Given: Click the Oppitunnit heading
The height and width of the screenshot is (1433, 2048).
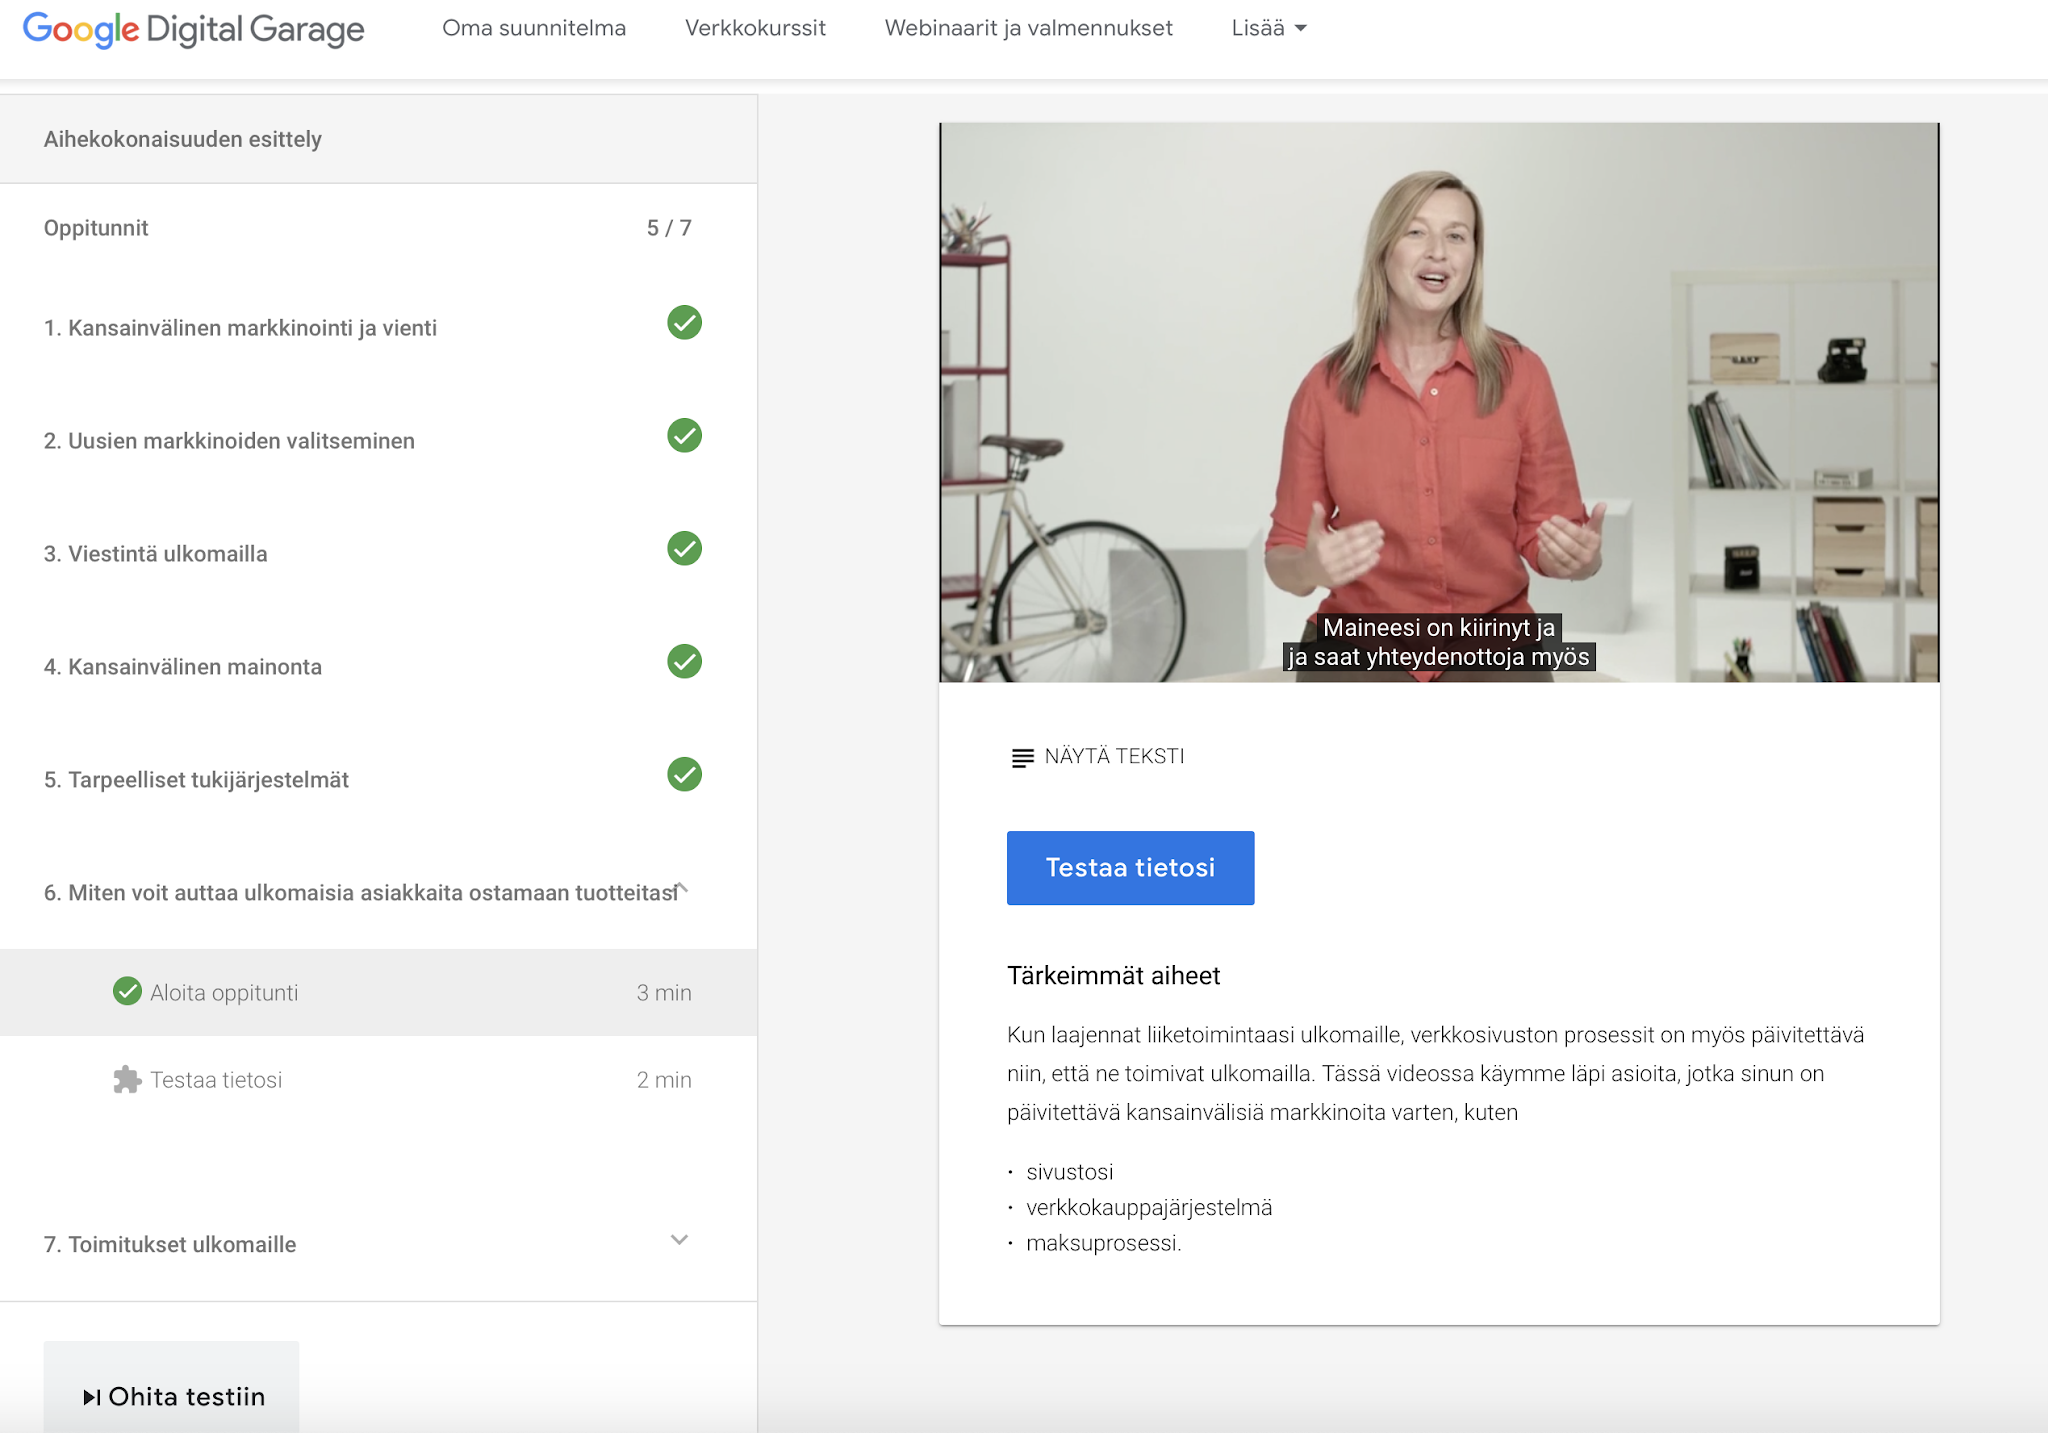Looking at the screenshot, I should (96, 228).
